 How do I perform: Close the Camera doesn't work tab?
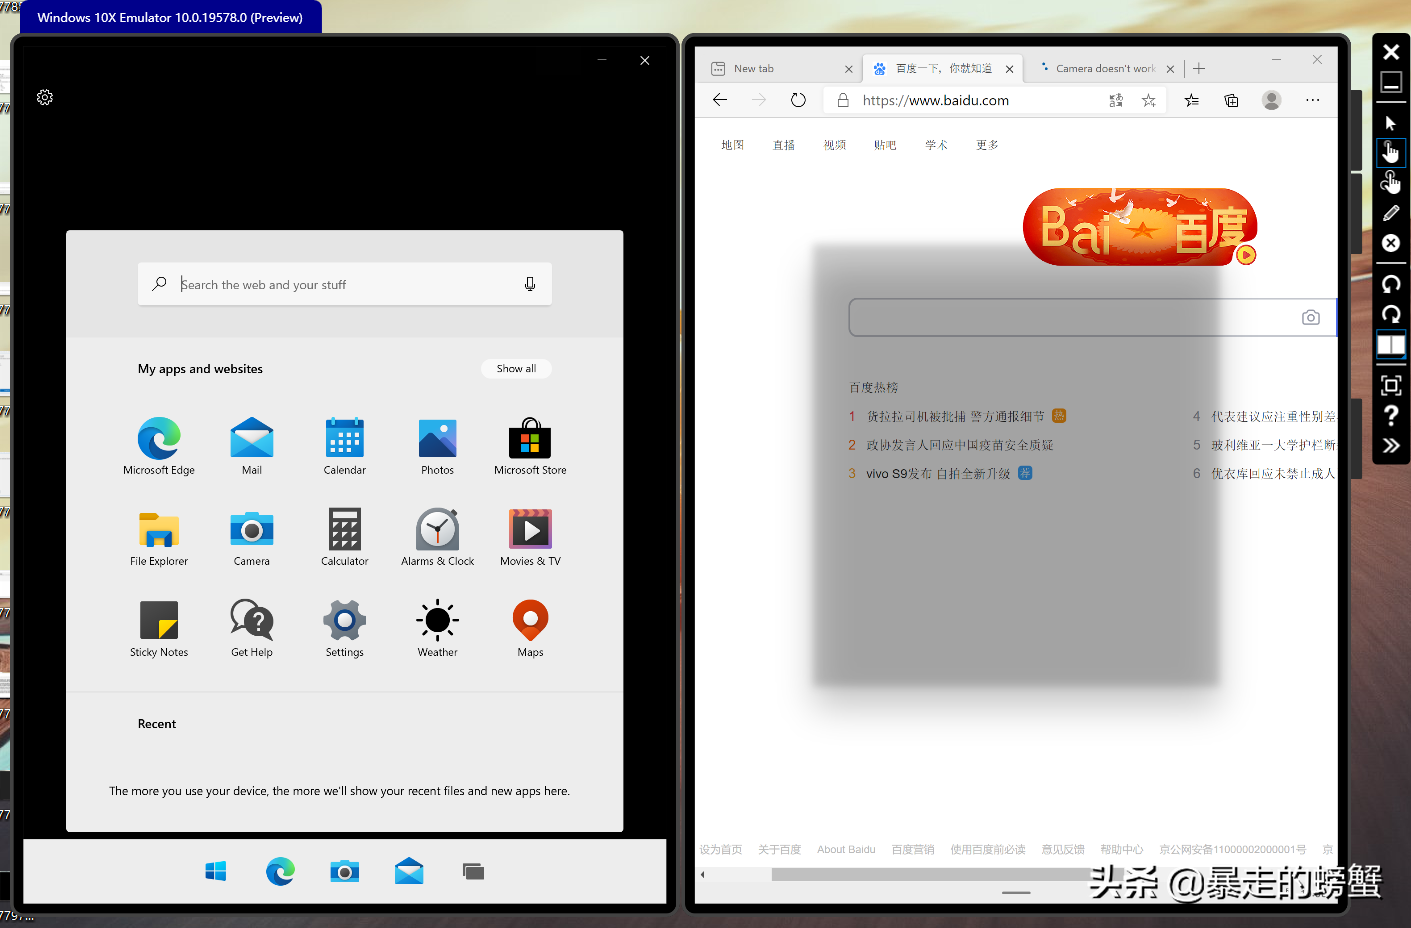[x=1170, y=69]
